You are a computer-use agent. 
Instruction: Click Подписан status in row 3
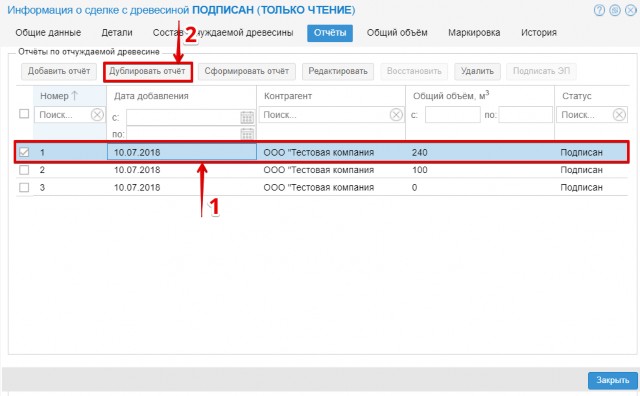(x=581, y=187)
